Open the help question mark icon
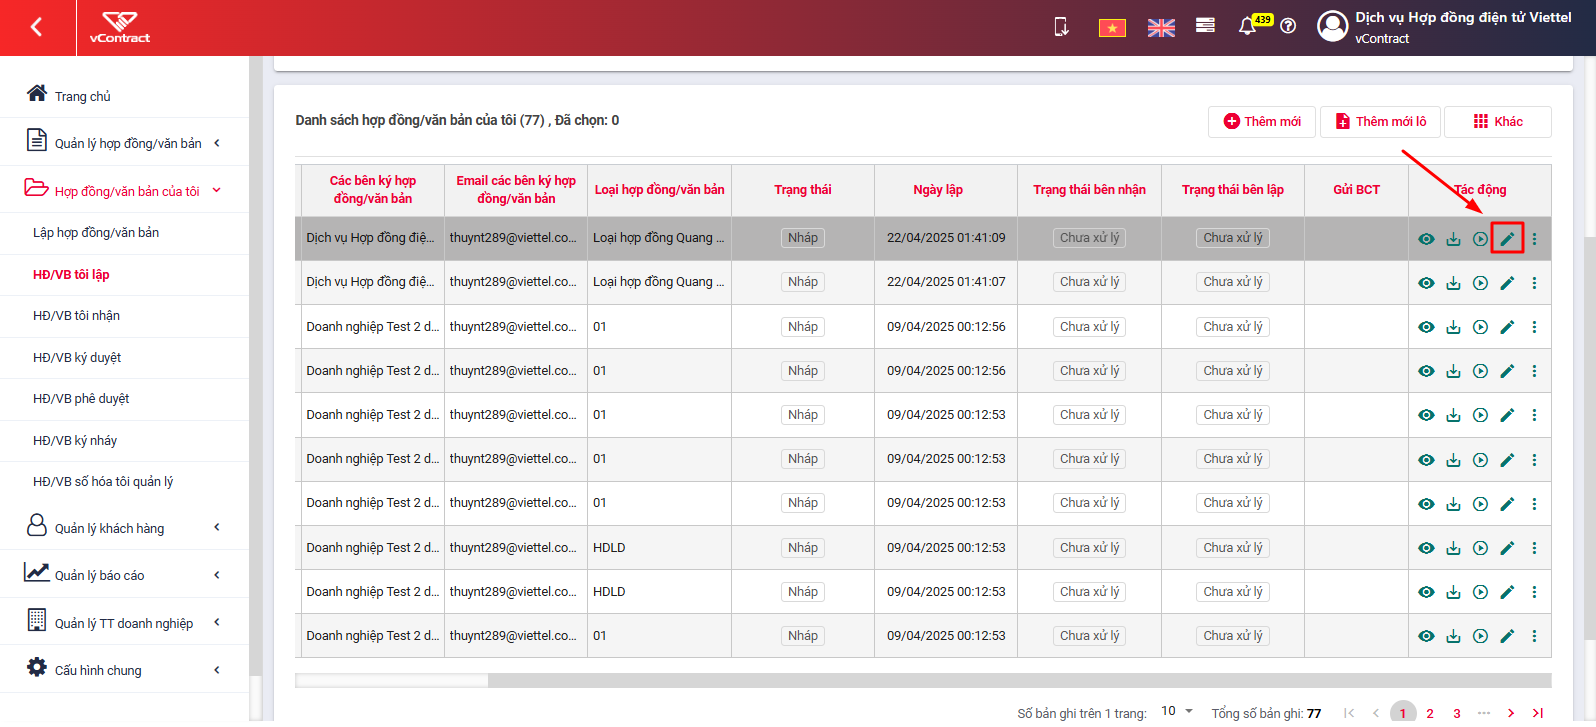Screen dimensions: 1596x727 click(x=1288, y=26)
